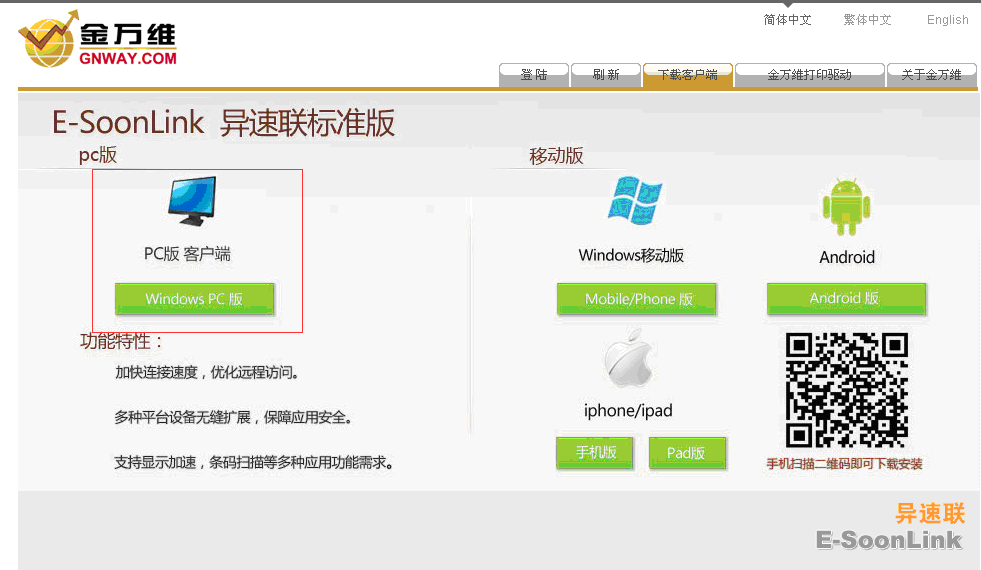Screen dimensions: 981x570
Task: Open the 刷新 tab
Action: [x=606, y=75]
